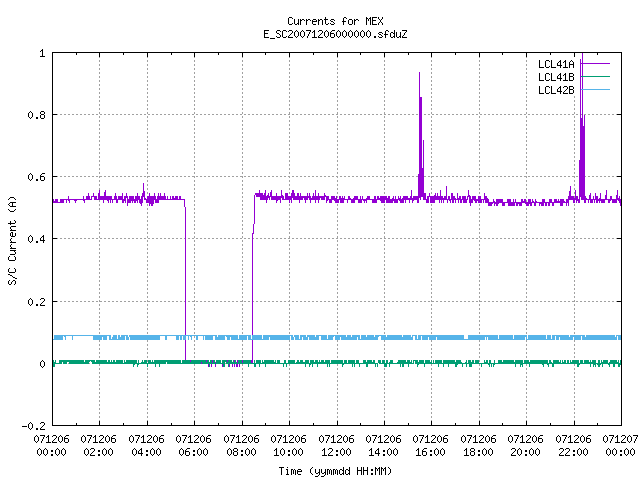Viewport: 640px width, 480px height.
Task: Click the x-axis tick 071206 14:00
Action: 383,446
